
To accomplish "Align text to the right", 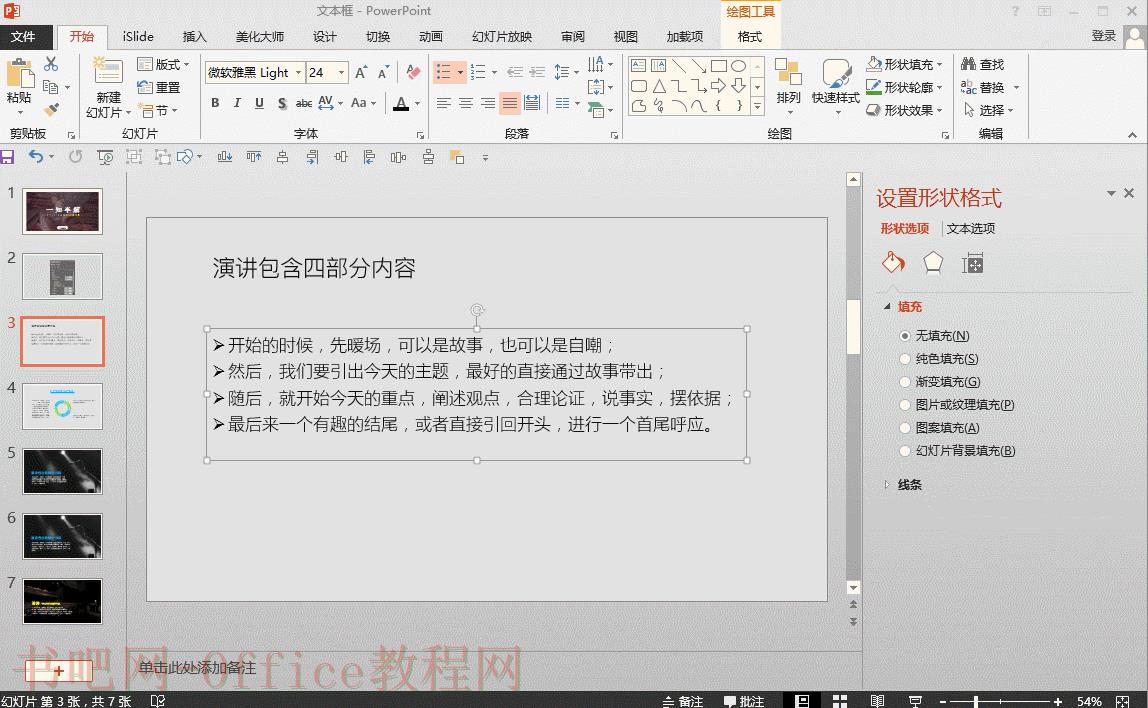I will (x=488, y=103).
